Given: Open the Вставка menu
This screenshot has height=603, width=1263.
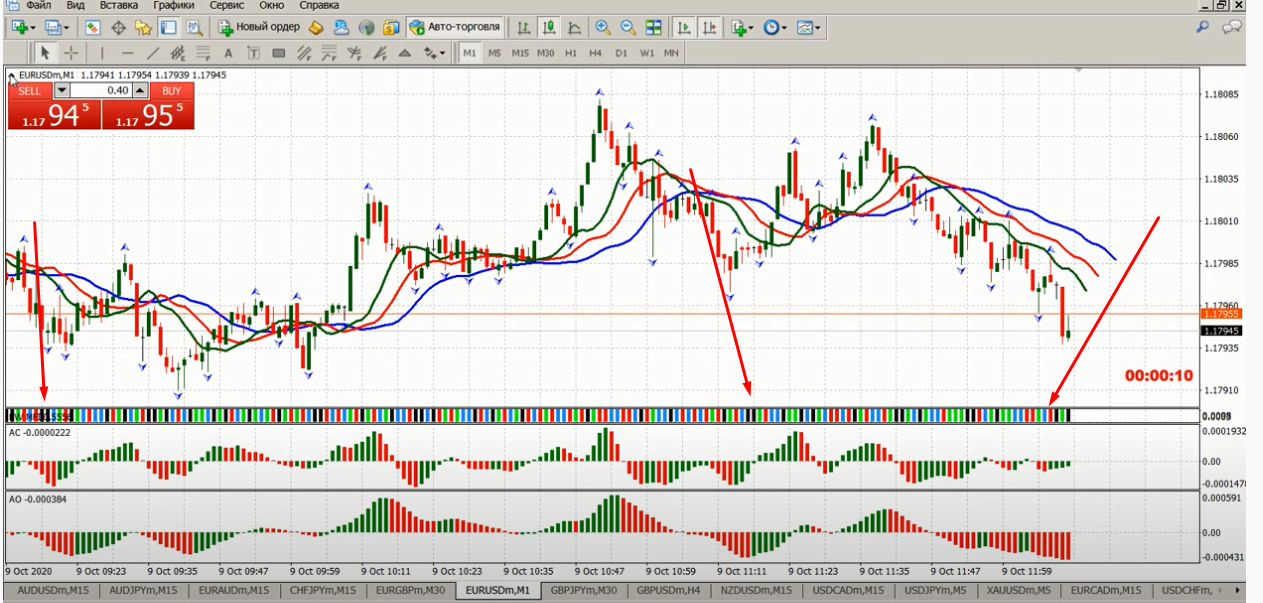Looking at the screenshot, I should (119, 6).
